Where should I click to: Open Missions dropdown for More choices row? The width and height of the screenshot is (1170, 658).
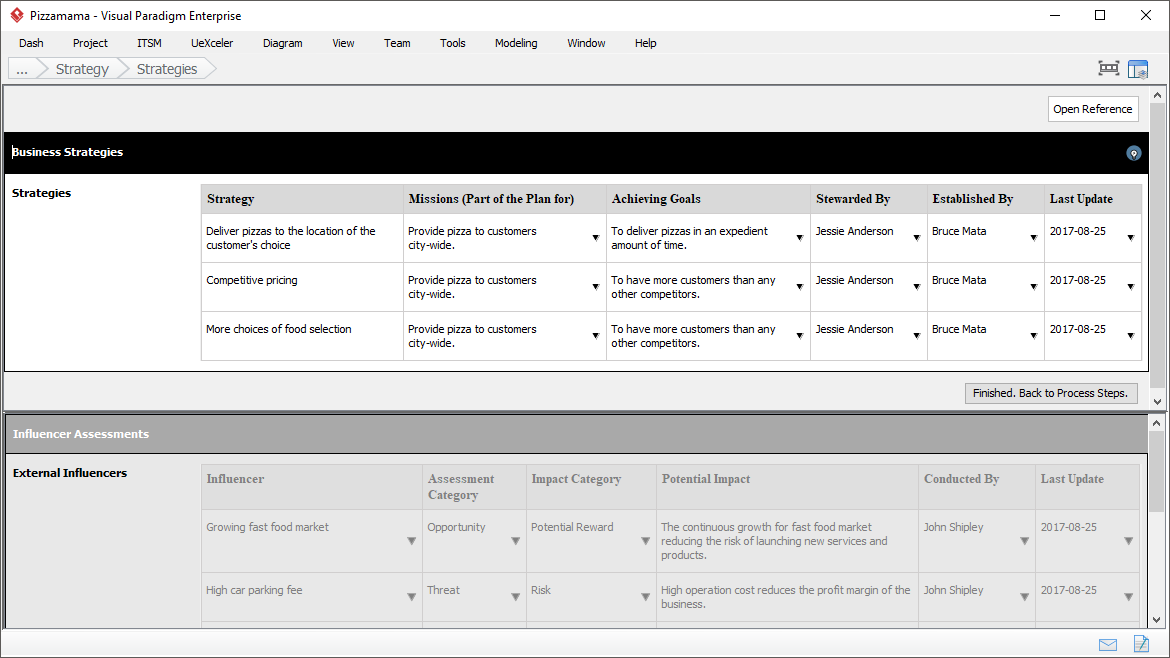[x=595, y=336]
